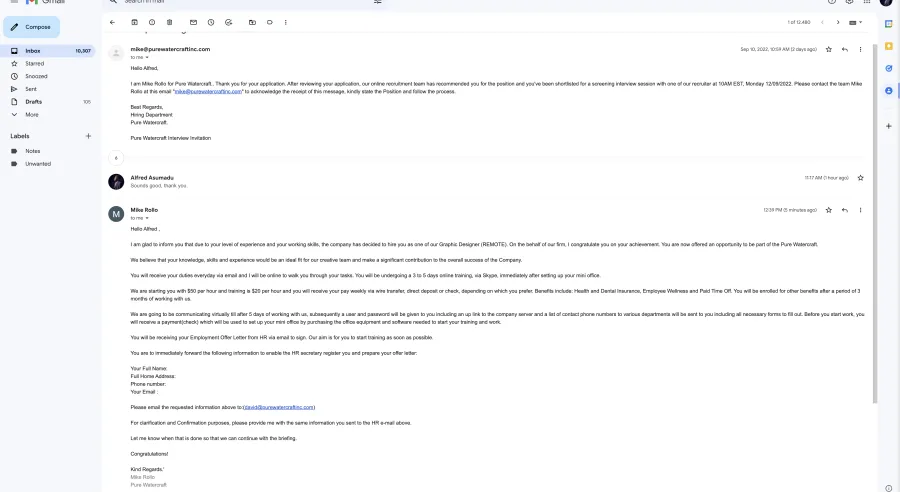Report this conversation as spam
Image resolution: width=900 pixels, height=492 pixels.
point(152,22)
